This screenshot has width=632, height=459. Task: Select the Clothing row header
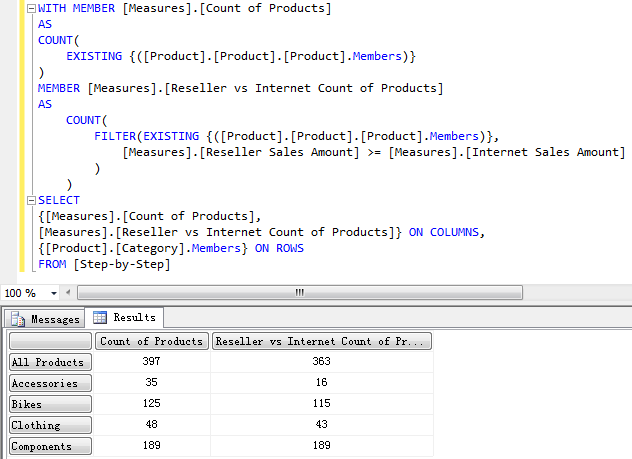50,425
